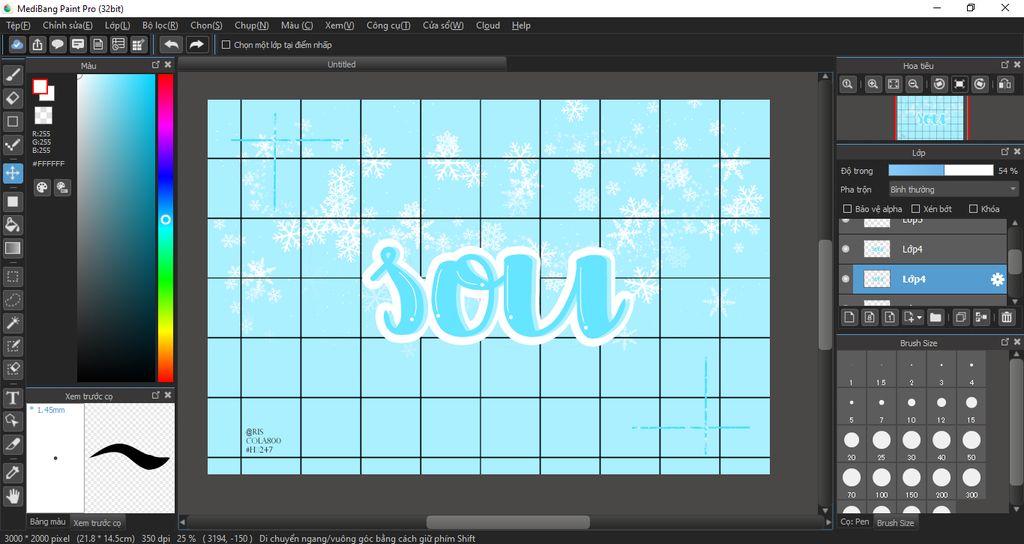Click the cloud save toolbar icon
Image resolution: width=1024 pixels, height=544 pixels.
17,44
